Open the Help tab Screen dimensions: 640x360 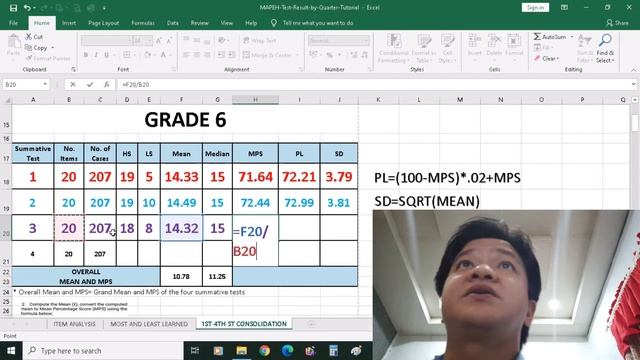point(251,23)
